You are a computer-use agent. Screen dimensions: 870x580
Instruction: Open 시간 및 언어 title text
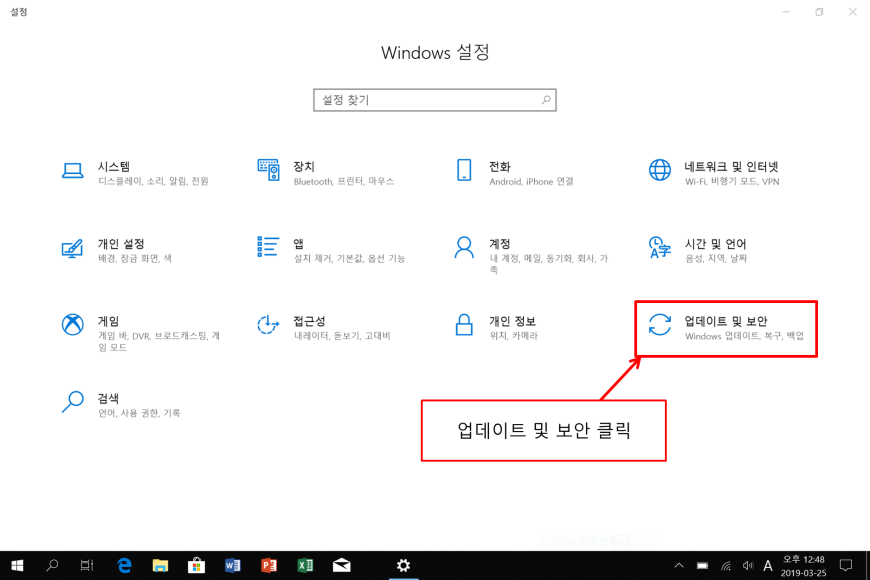click(x=716, y=244)
